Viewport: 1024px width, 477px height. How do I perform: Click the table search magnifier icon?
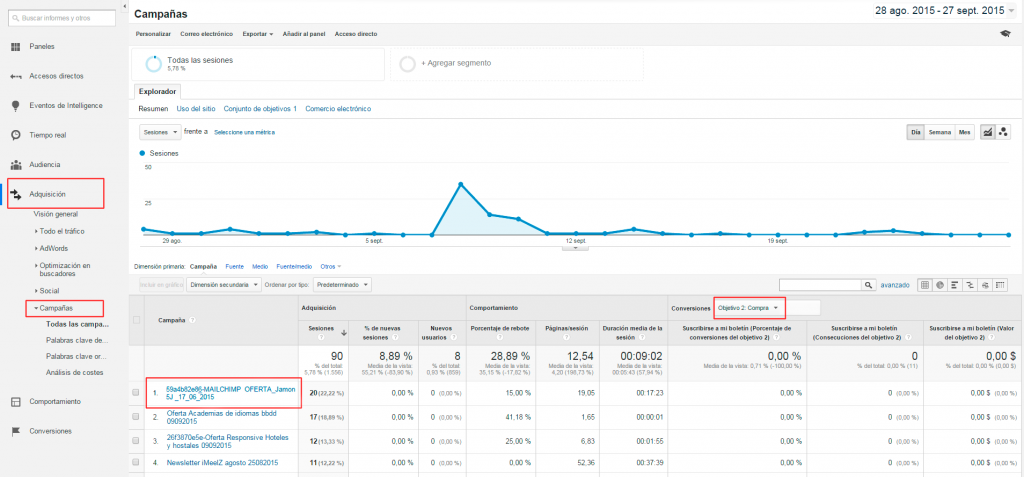click(x=869, y=285)
